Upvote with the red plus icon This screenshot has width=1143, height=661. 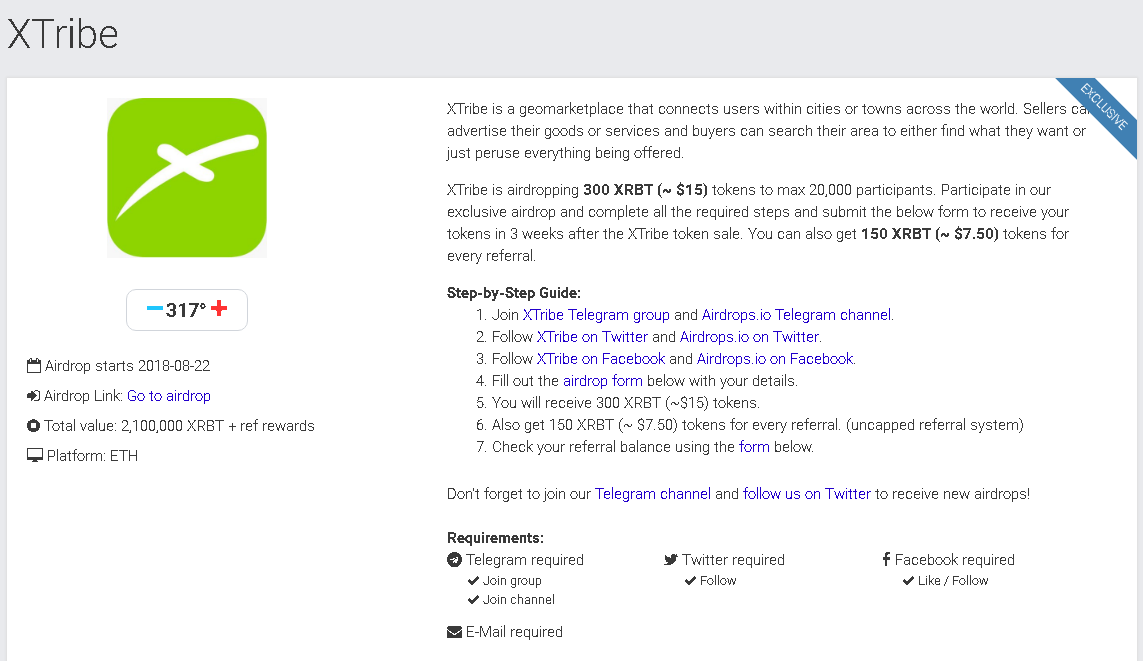coord(220,309)
